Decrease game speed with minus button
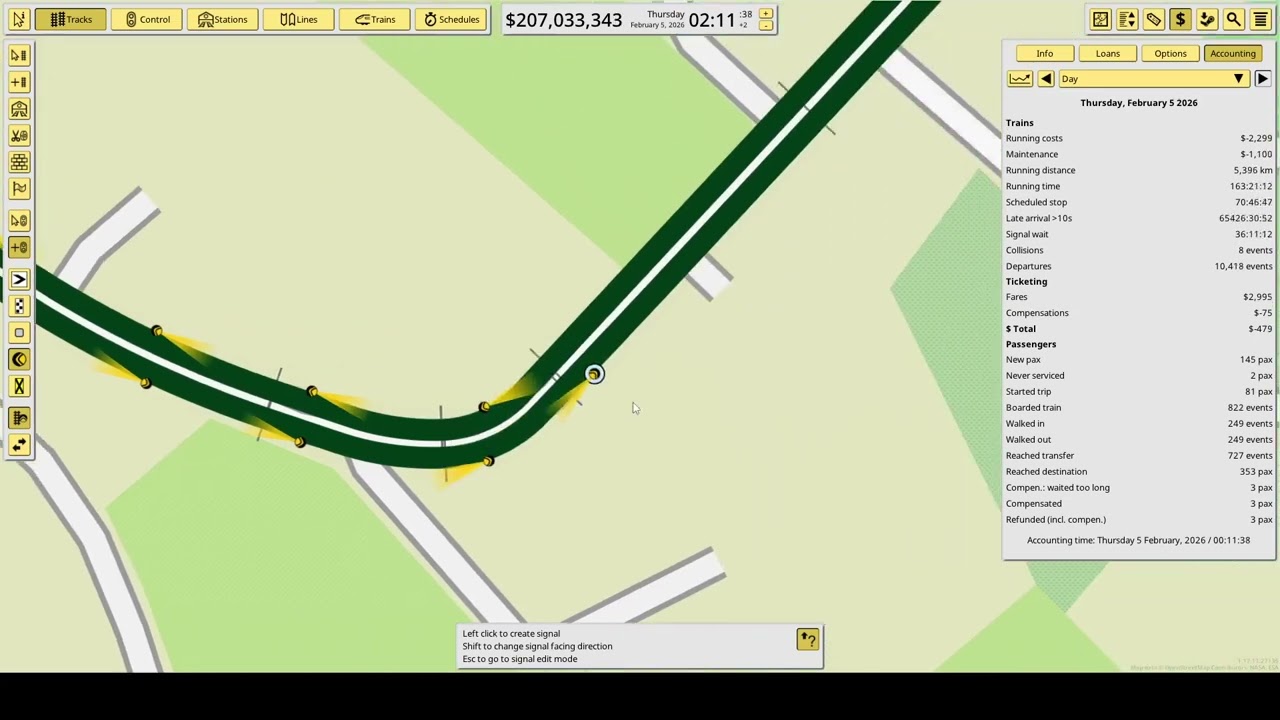The image size is (1280, 720). 765,25
